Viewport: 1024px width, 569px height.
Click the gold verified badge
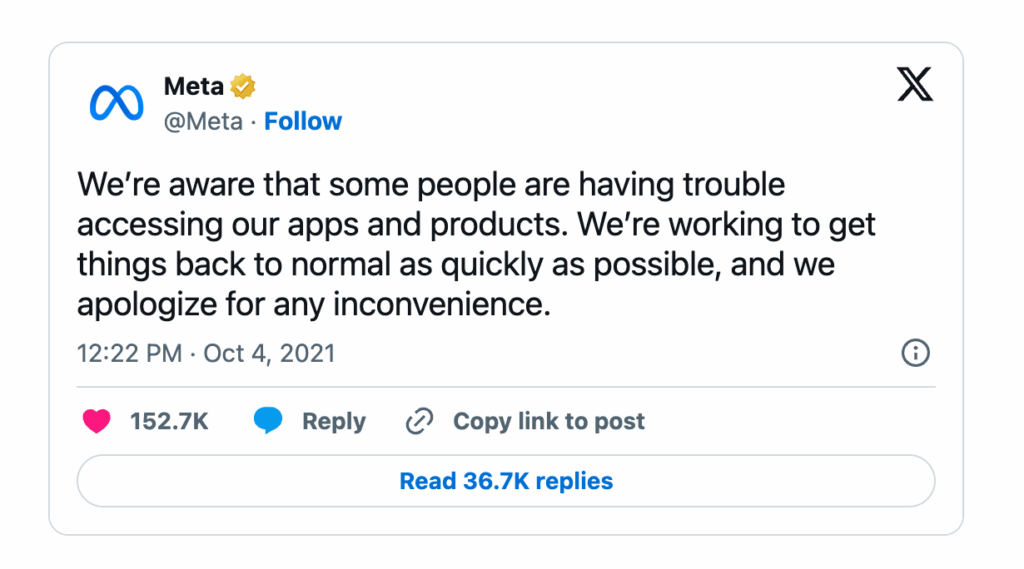click(243, 87)
